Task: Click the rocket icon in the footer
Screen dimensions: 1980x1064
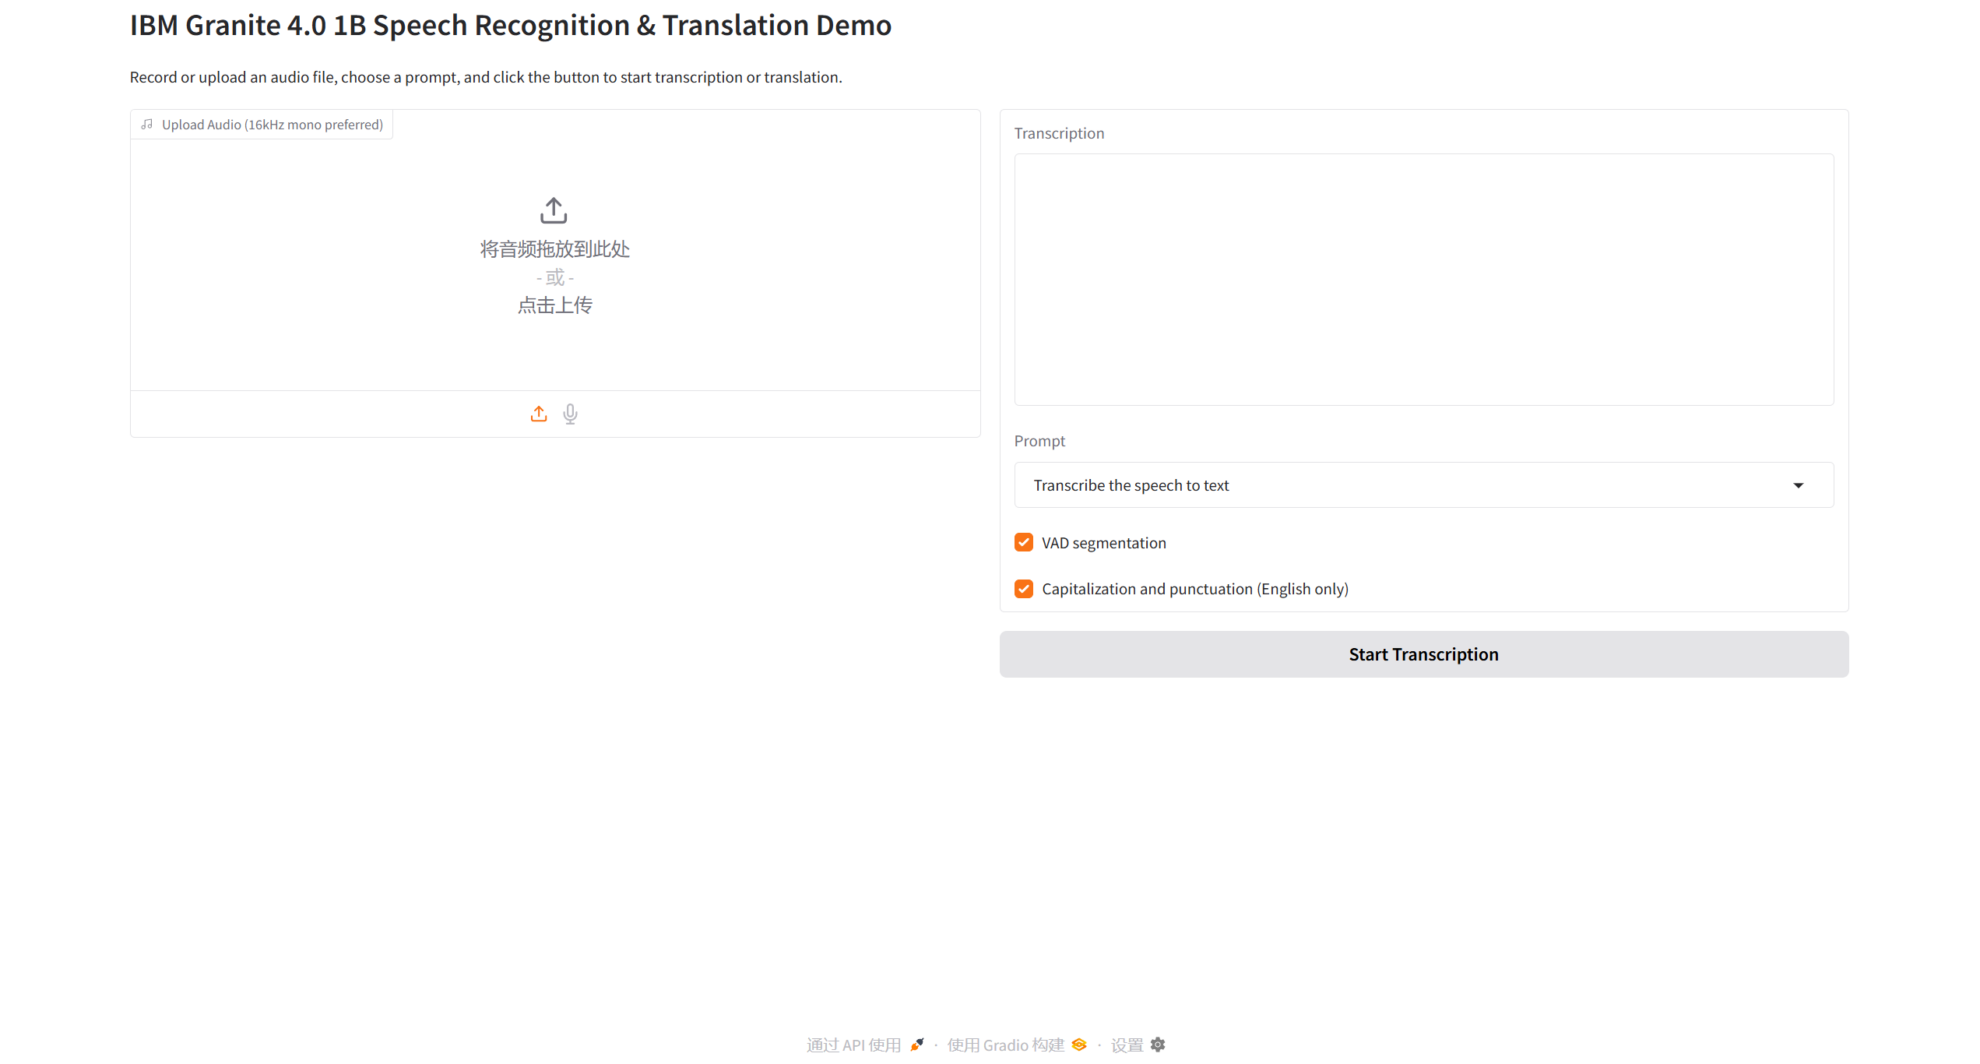Action: (917, 1045)
